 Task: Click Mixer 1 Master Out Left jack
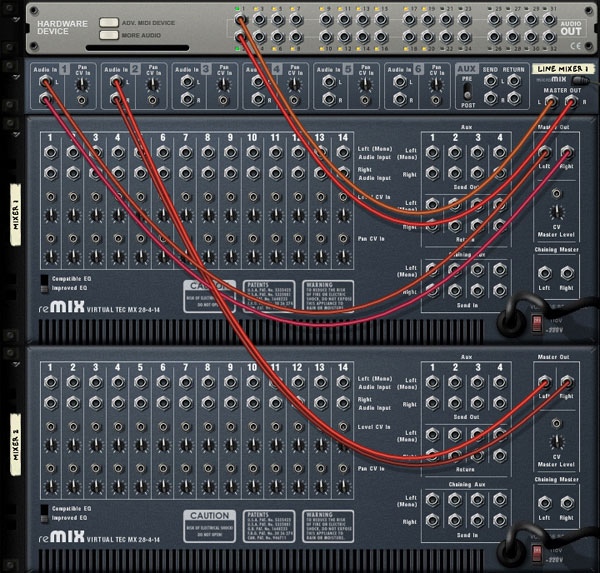(545, 152)
